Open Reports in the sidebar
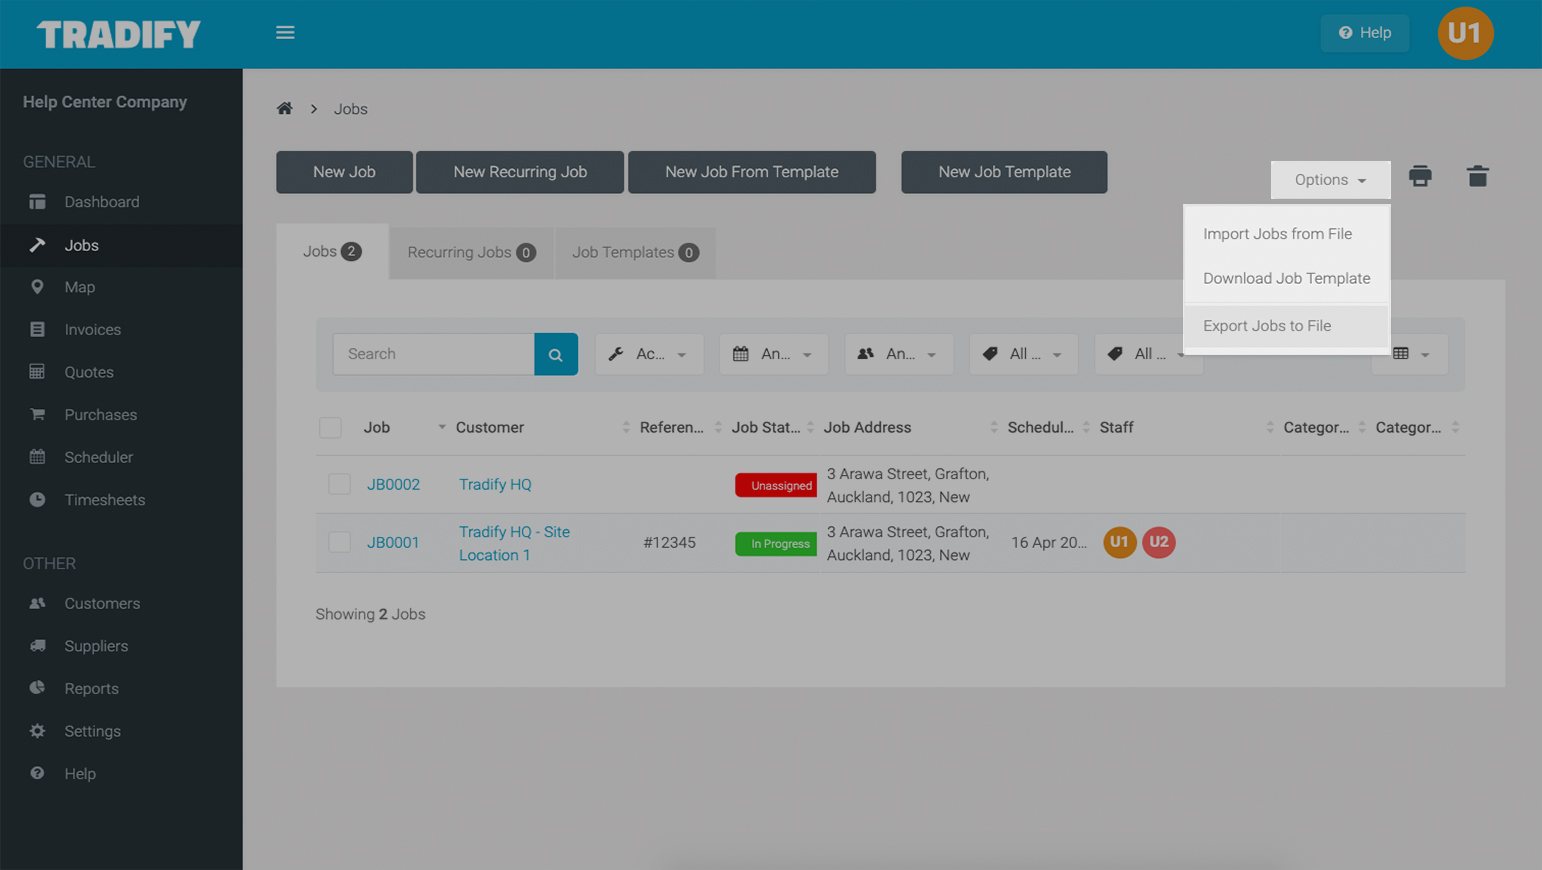Viewport: 1542px width, 870px height. coord(91,688)
